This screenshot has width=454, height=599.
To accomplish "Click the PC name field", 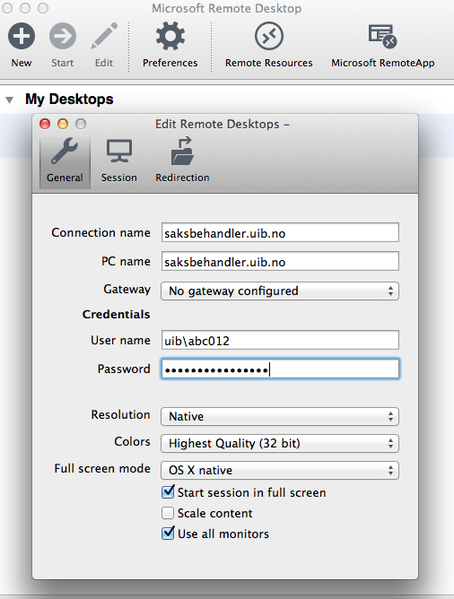I will coord(280,261).
